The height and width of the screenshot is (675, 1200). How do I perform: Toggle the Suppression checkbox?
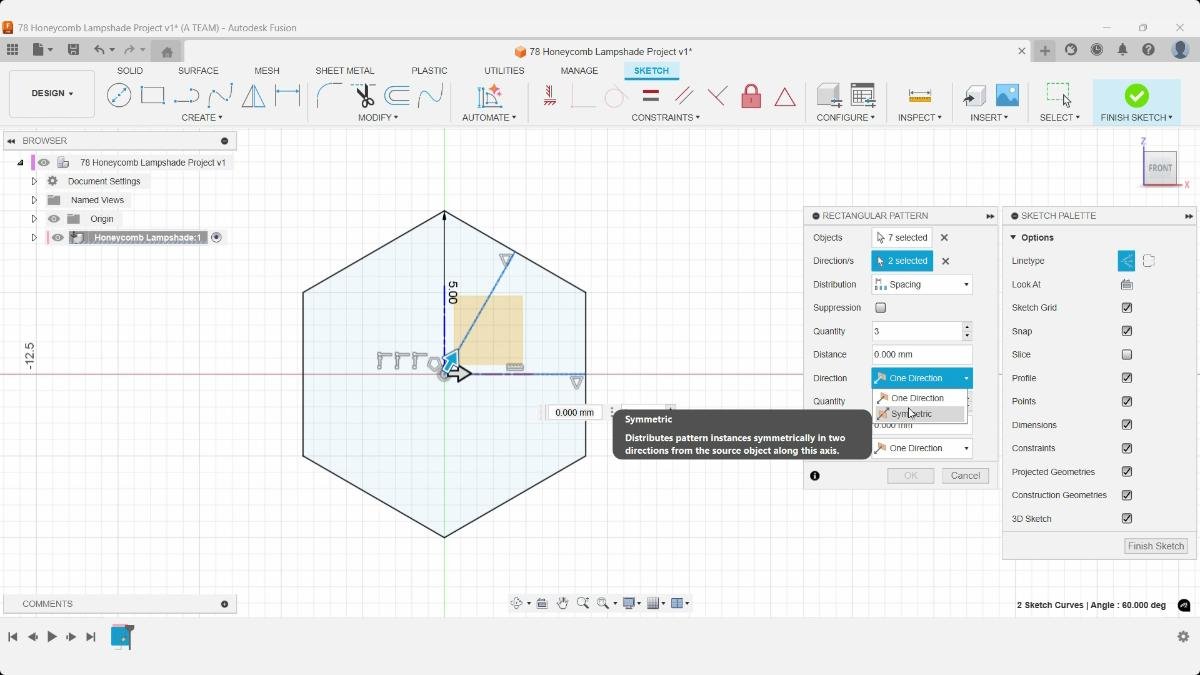coord(880,308)
